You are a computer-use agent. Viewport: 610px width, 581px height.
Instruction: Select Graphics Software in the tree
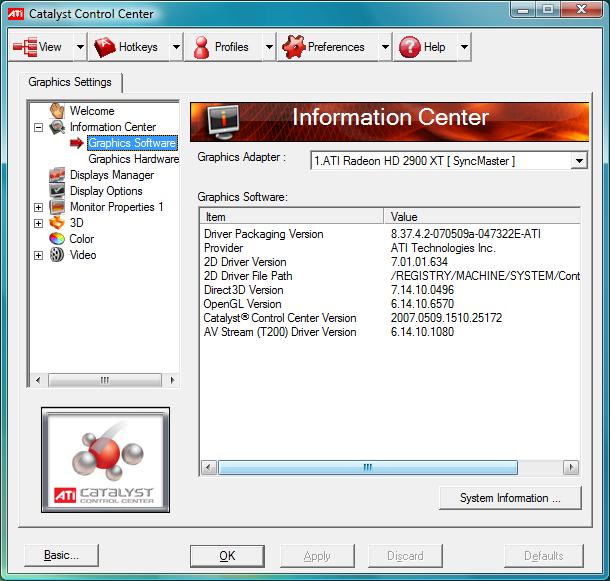pos(132,143)
